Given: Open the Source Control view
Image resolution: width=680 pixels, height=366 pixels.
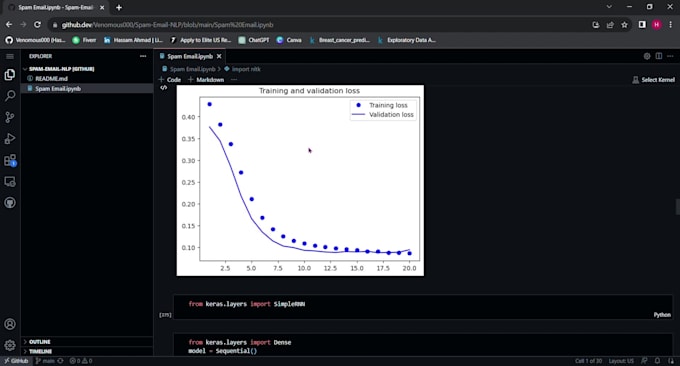Looking at the screenshot, I should pos(10,117).
